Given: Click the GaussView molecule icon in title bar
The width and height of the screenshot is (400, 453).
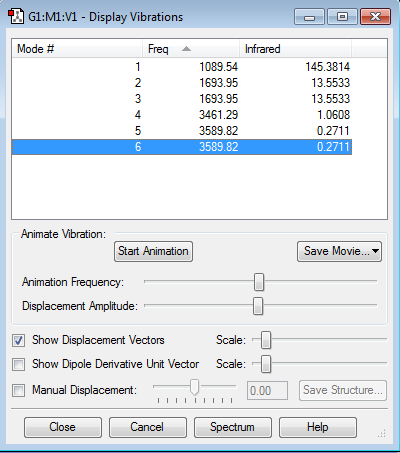Looking at the screenshot, I should 16,16.
